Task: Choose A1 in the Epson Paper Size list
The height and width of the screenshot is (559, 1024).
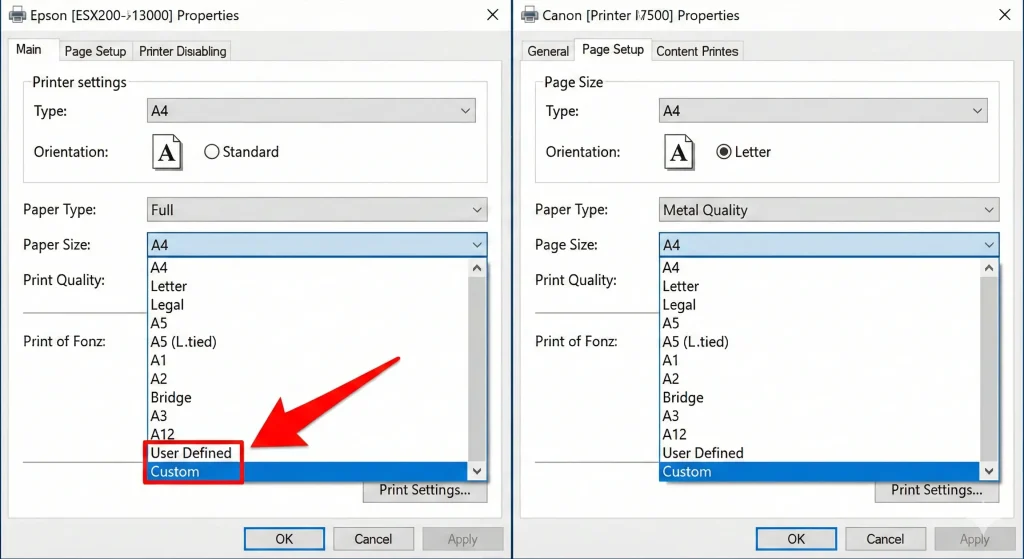Action: [308, 360]
